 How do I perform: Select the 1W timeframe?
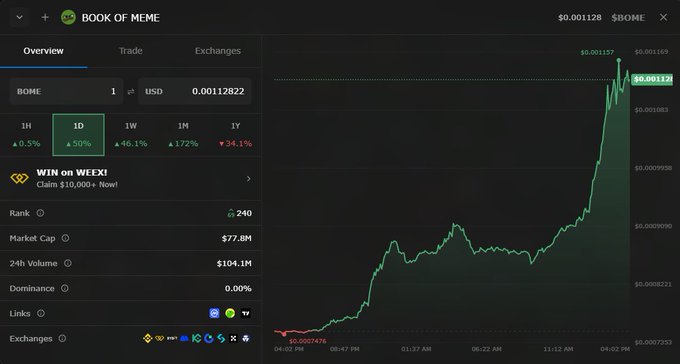point(131,134)
